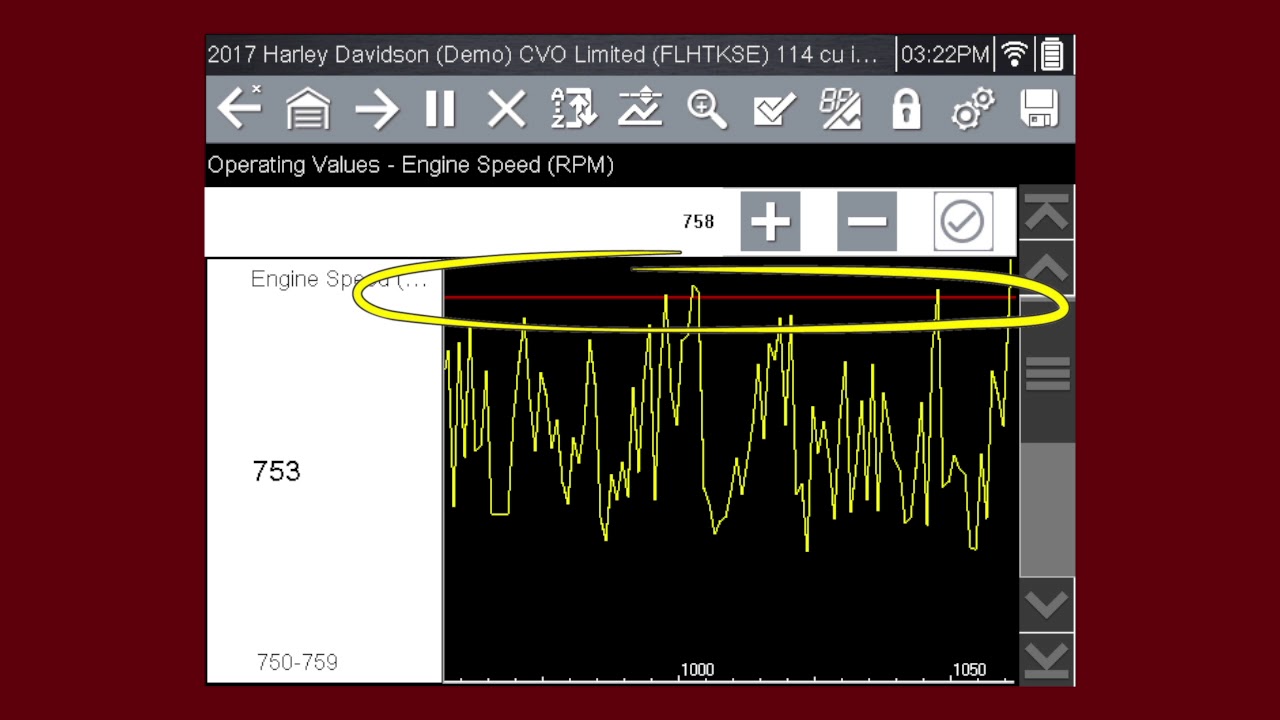The height and width of the screenshot is (720, 1280).
Task: Tap the Wi-Fi status icon
Action: pyautogui.click(x=1015, y=54)
